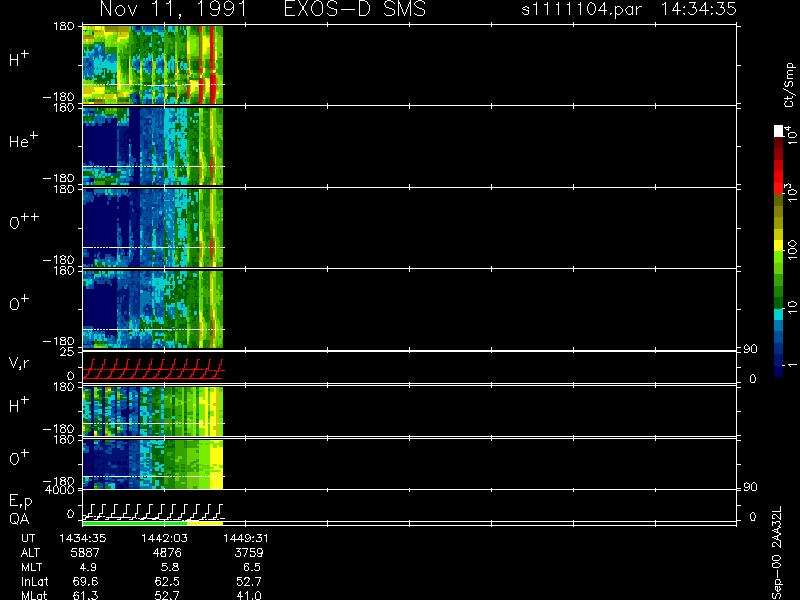Click the 'ALT' row label
Viewport: 800px width, 600px height.
point(30,553)
